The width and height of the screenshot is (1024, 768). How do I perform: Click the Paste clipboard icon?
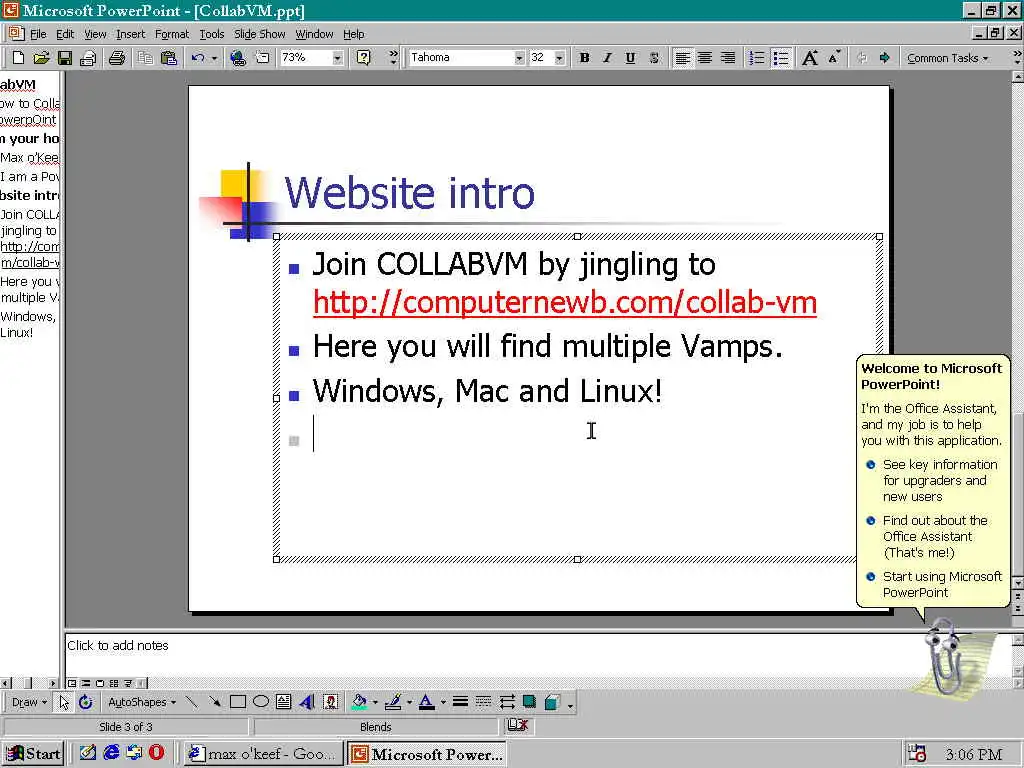point(168,58)
